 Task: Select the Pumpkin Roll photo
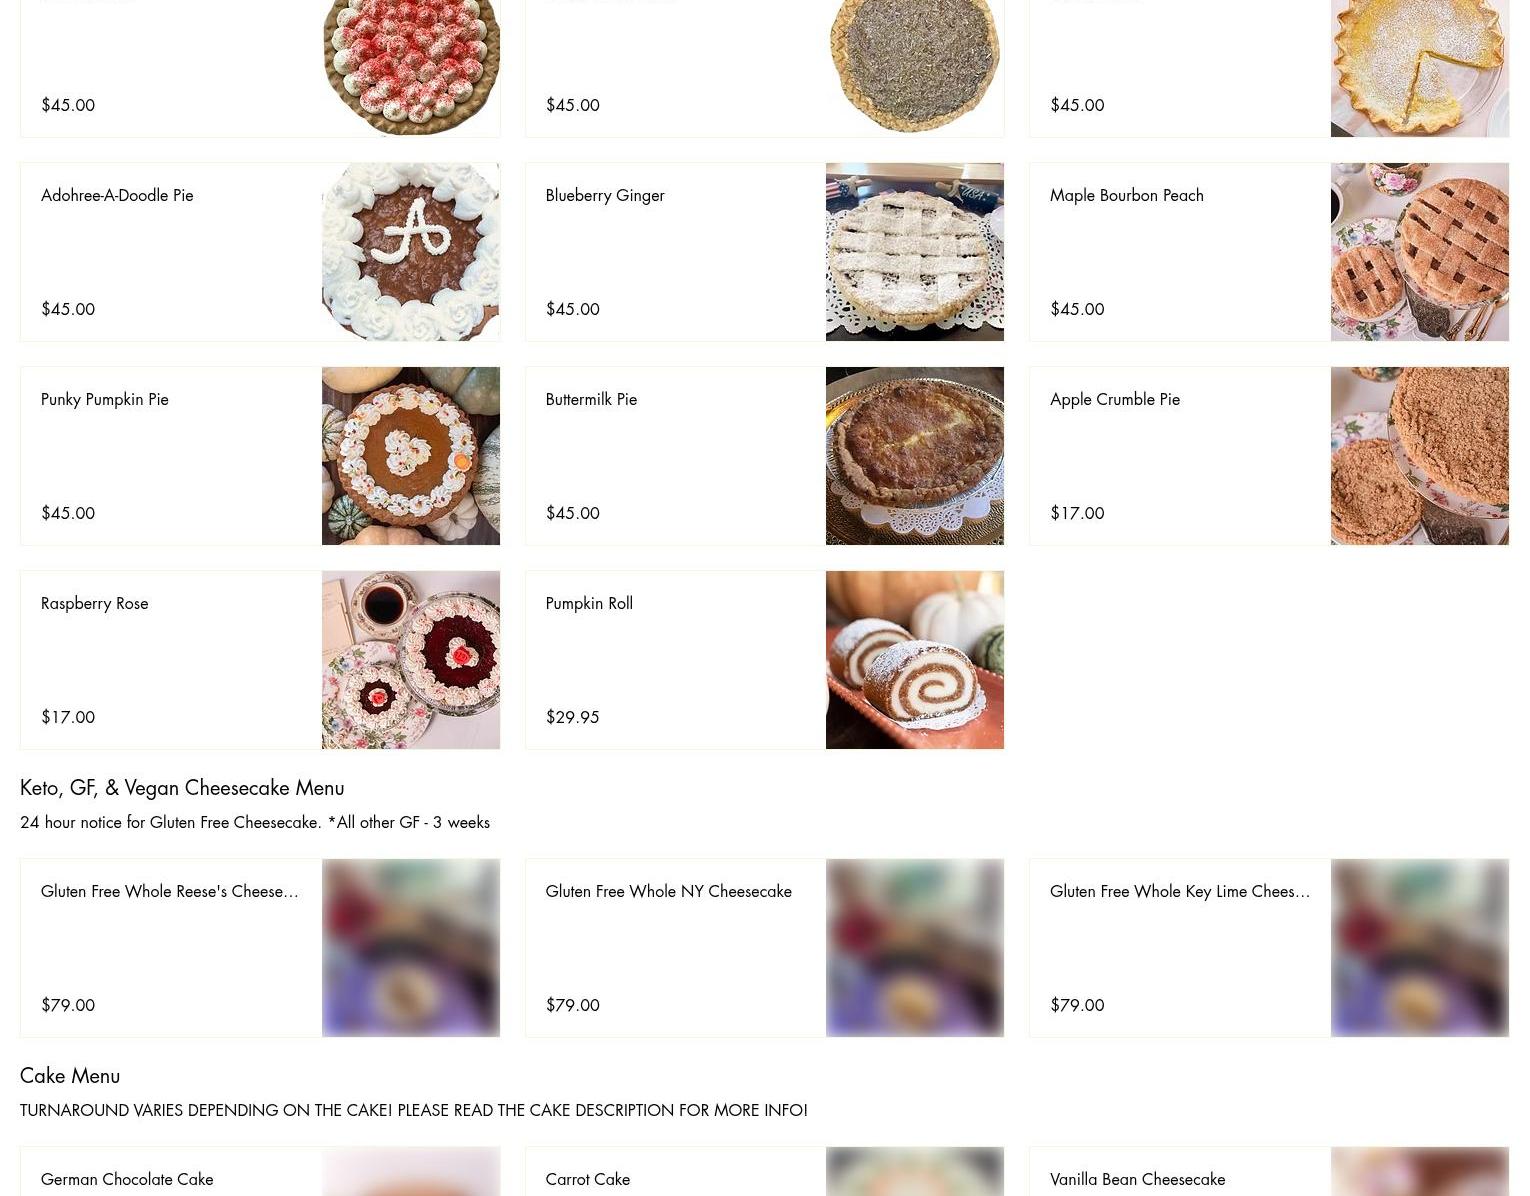coord(914,660)
